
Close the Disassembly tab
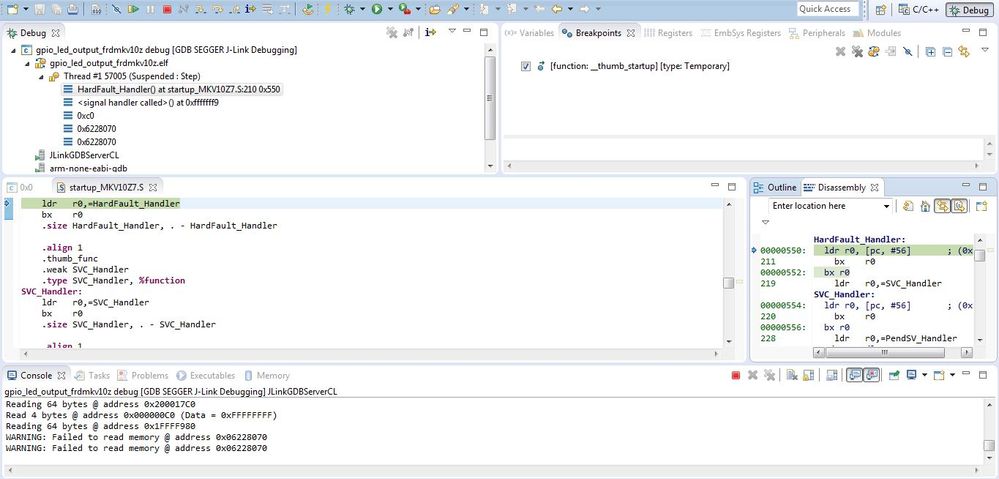click(875, 187)
